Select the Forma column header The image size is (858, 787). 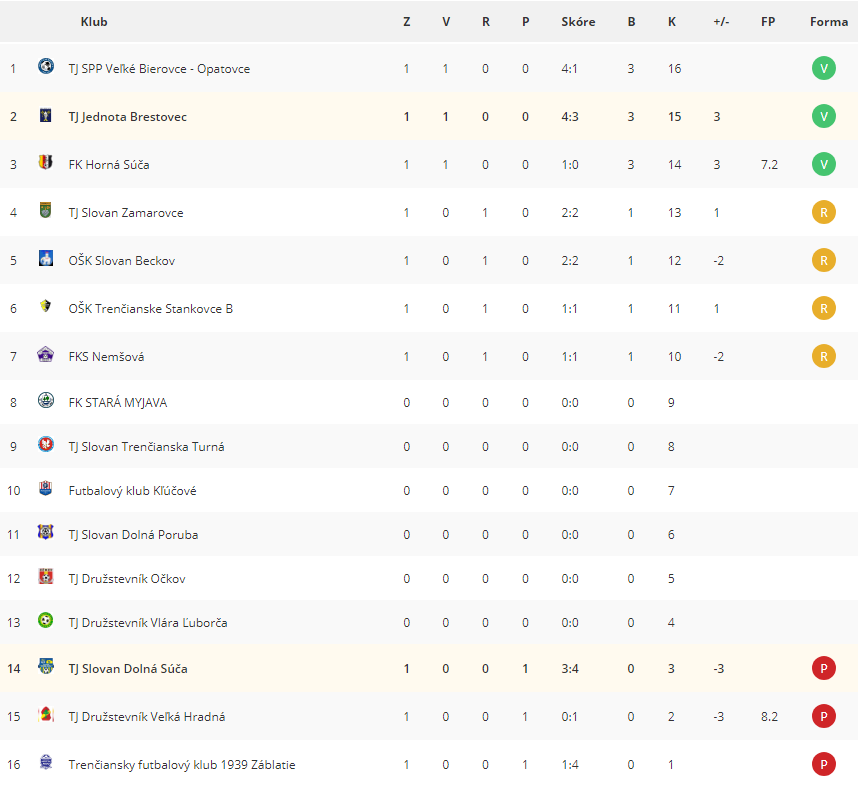(x=829, y=22)
